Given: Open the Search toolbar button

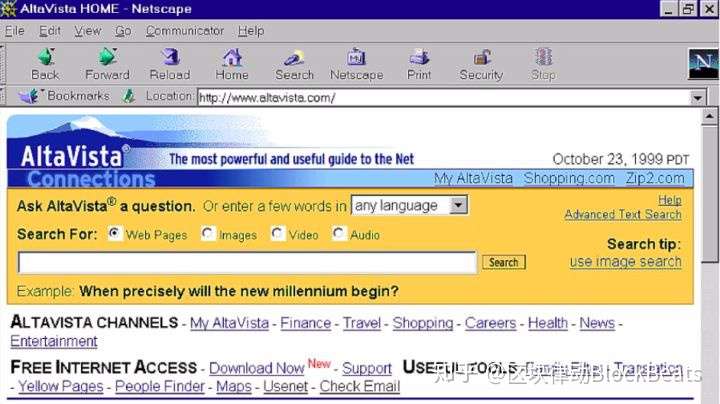Looking at the screenshot, I should click(294, 57).
